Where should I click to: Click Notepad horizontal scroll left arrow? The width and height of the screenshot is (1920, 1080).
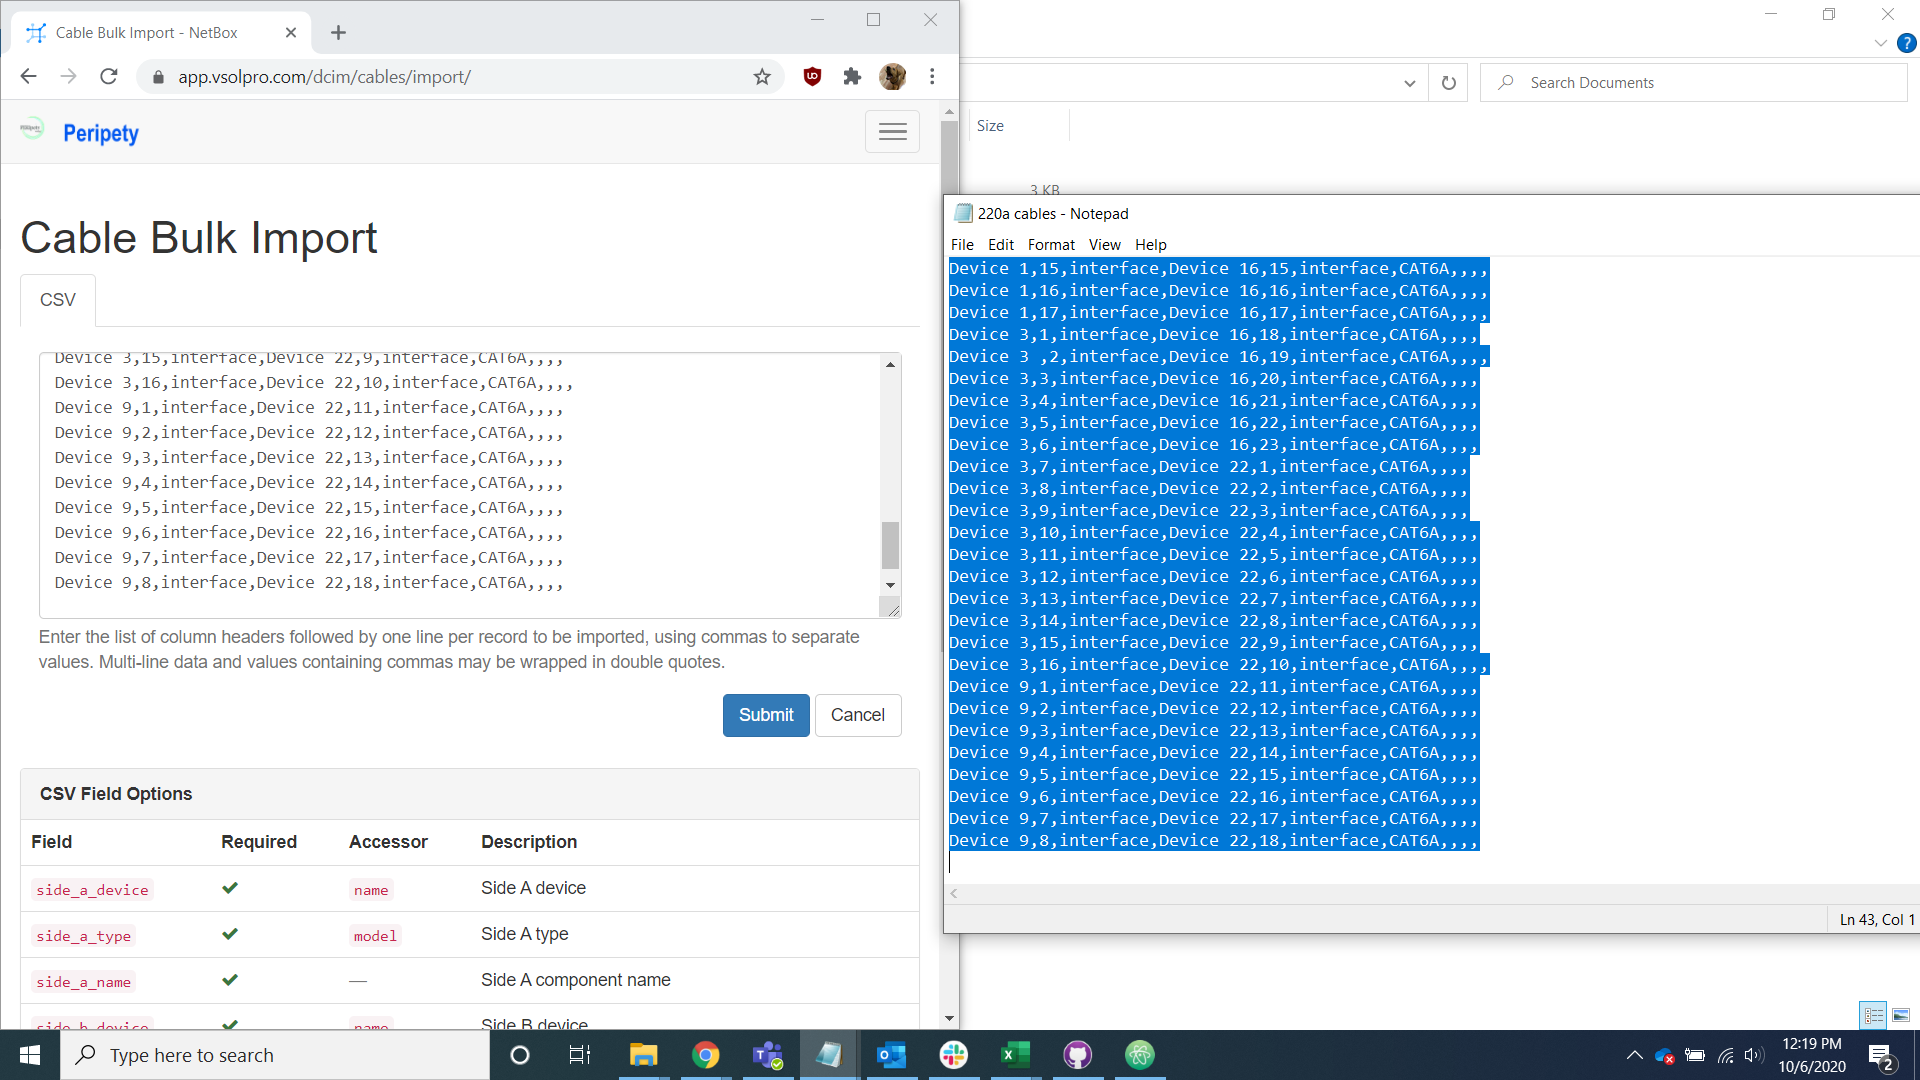(x=954, y=894)
